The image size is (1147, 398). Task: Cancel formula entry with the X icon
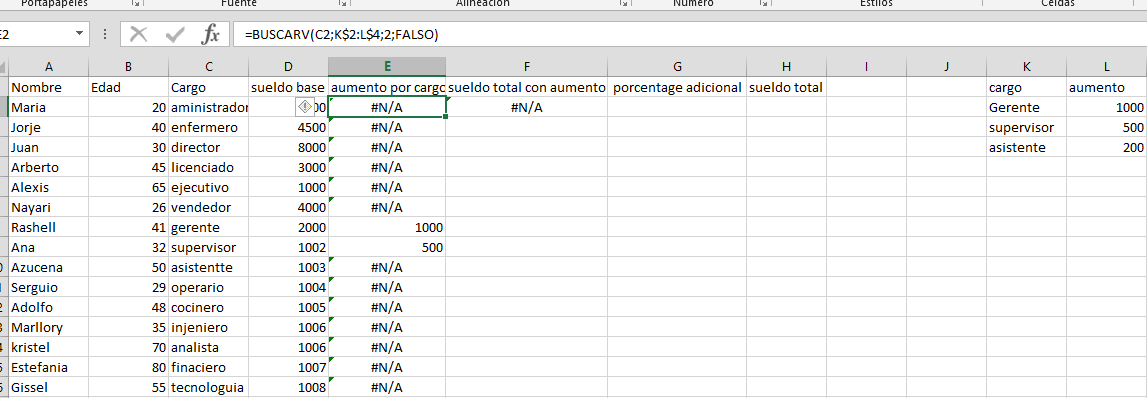139,34
